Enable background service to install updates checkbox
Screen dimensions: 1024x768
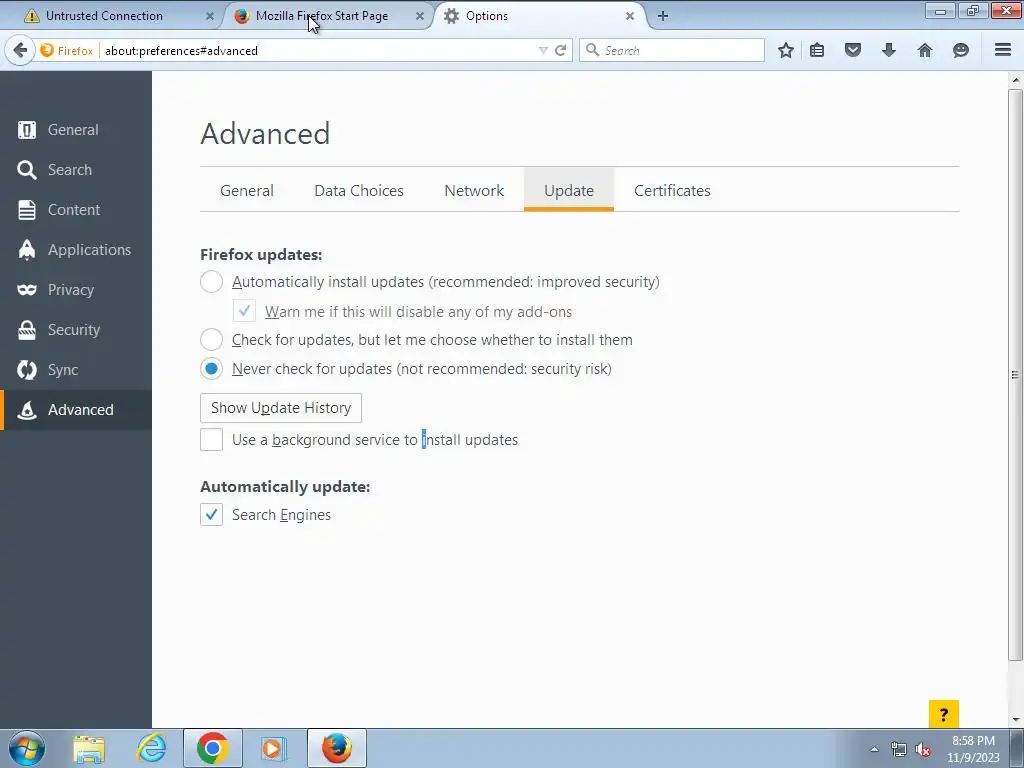point(211,440)
